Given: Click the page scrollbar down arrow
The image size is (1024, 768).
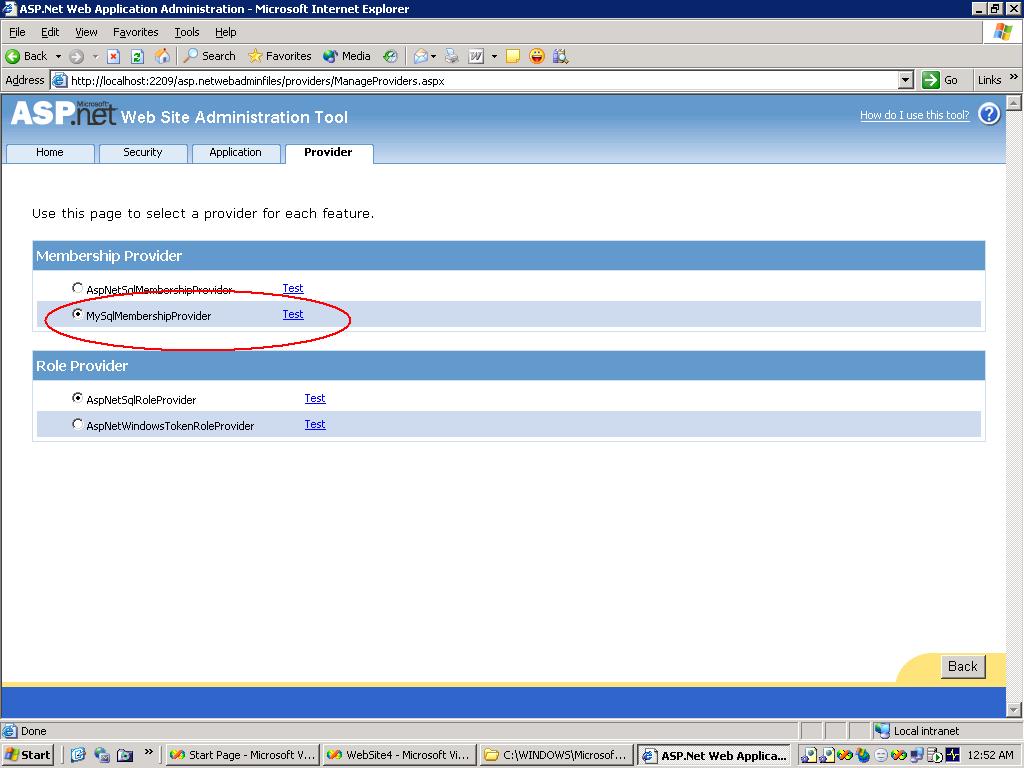Looking at the screenshot, I should 1014,709.
